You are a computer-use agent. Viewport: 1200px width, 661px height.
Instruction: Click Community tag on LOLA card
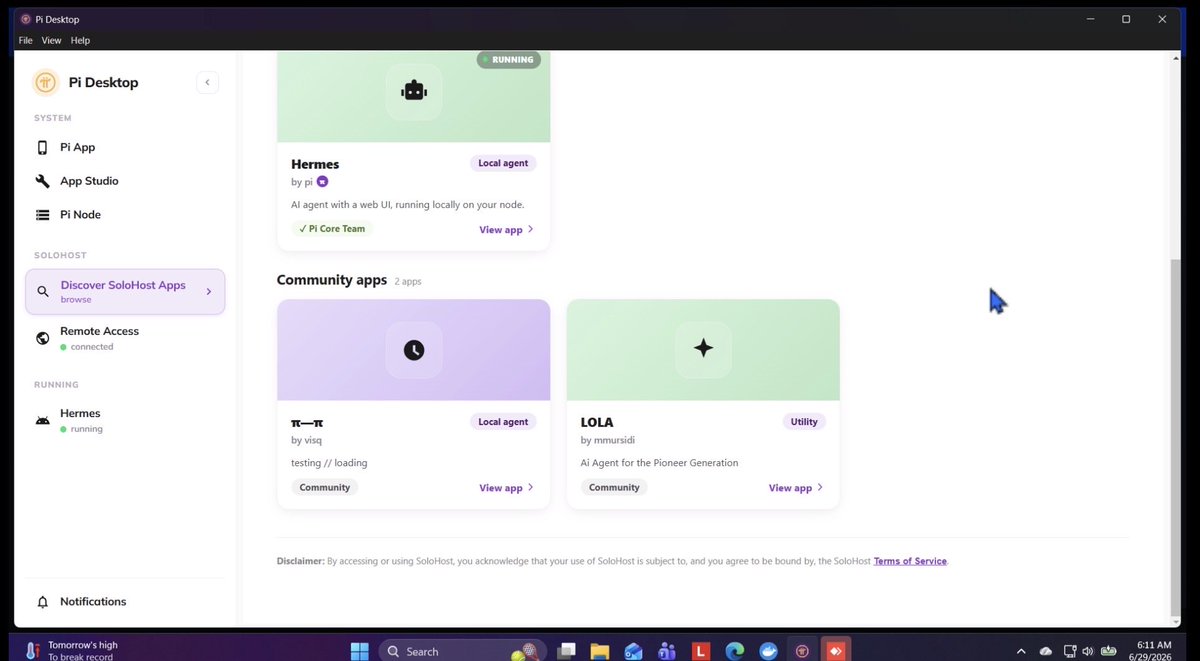tap(614, 488)
